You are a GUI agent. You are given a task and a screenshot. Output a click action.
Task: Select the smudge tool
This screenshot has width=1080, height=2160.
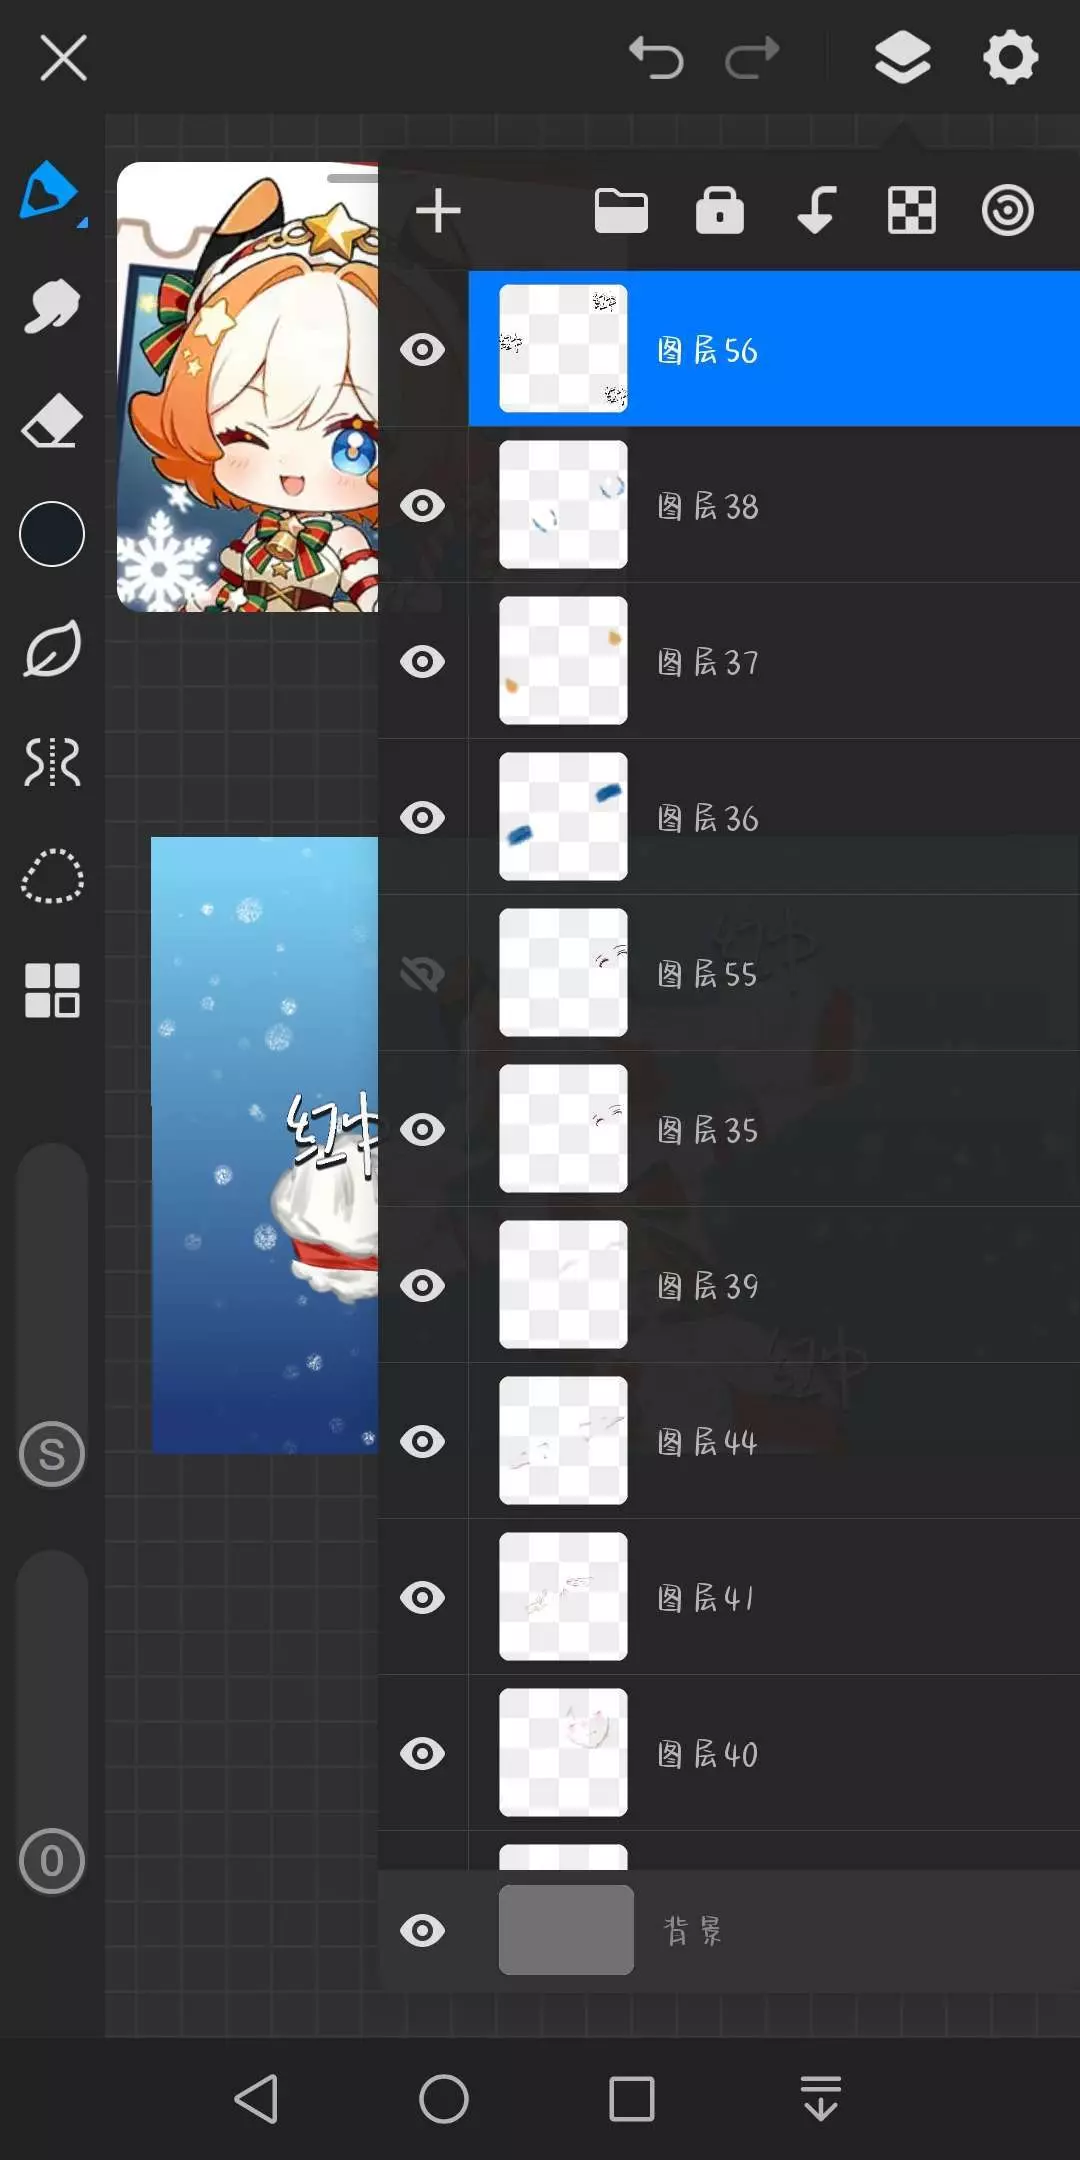51,306
